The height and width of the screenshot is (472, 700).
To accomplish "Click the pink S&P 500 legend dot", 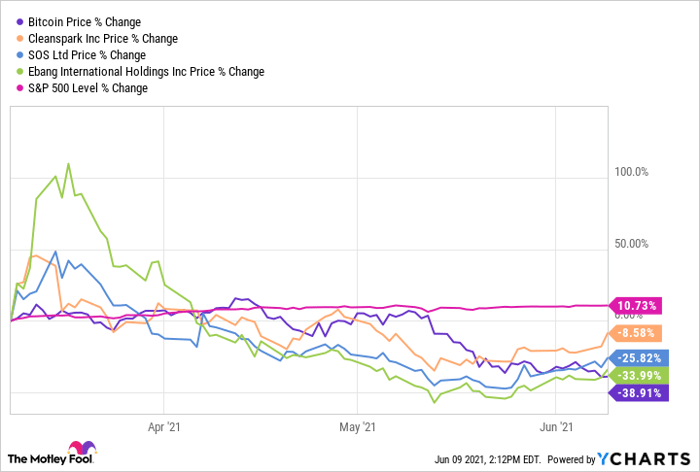I will (21, 88).
